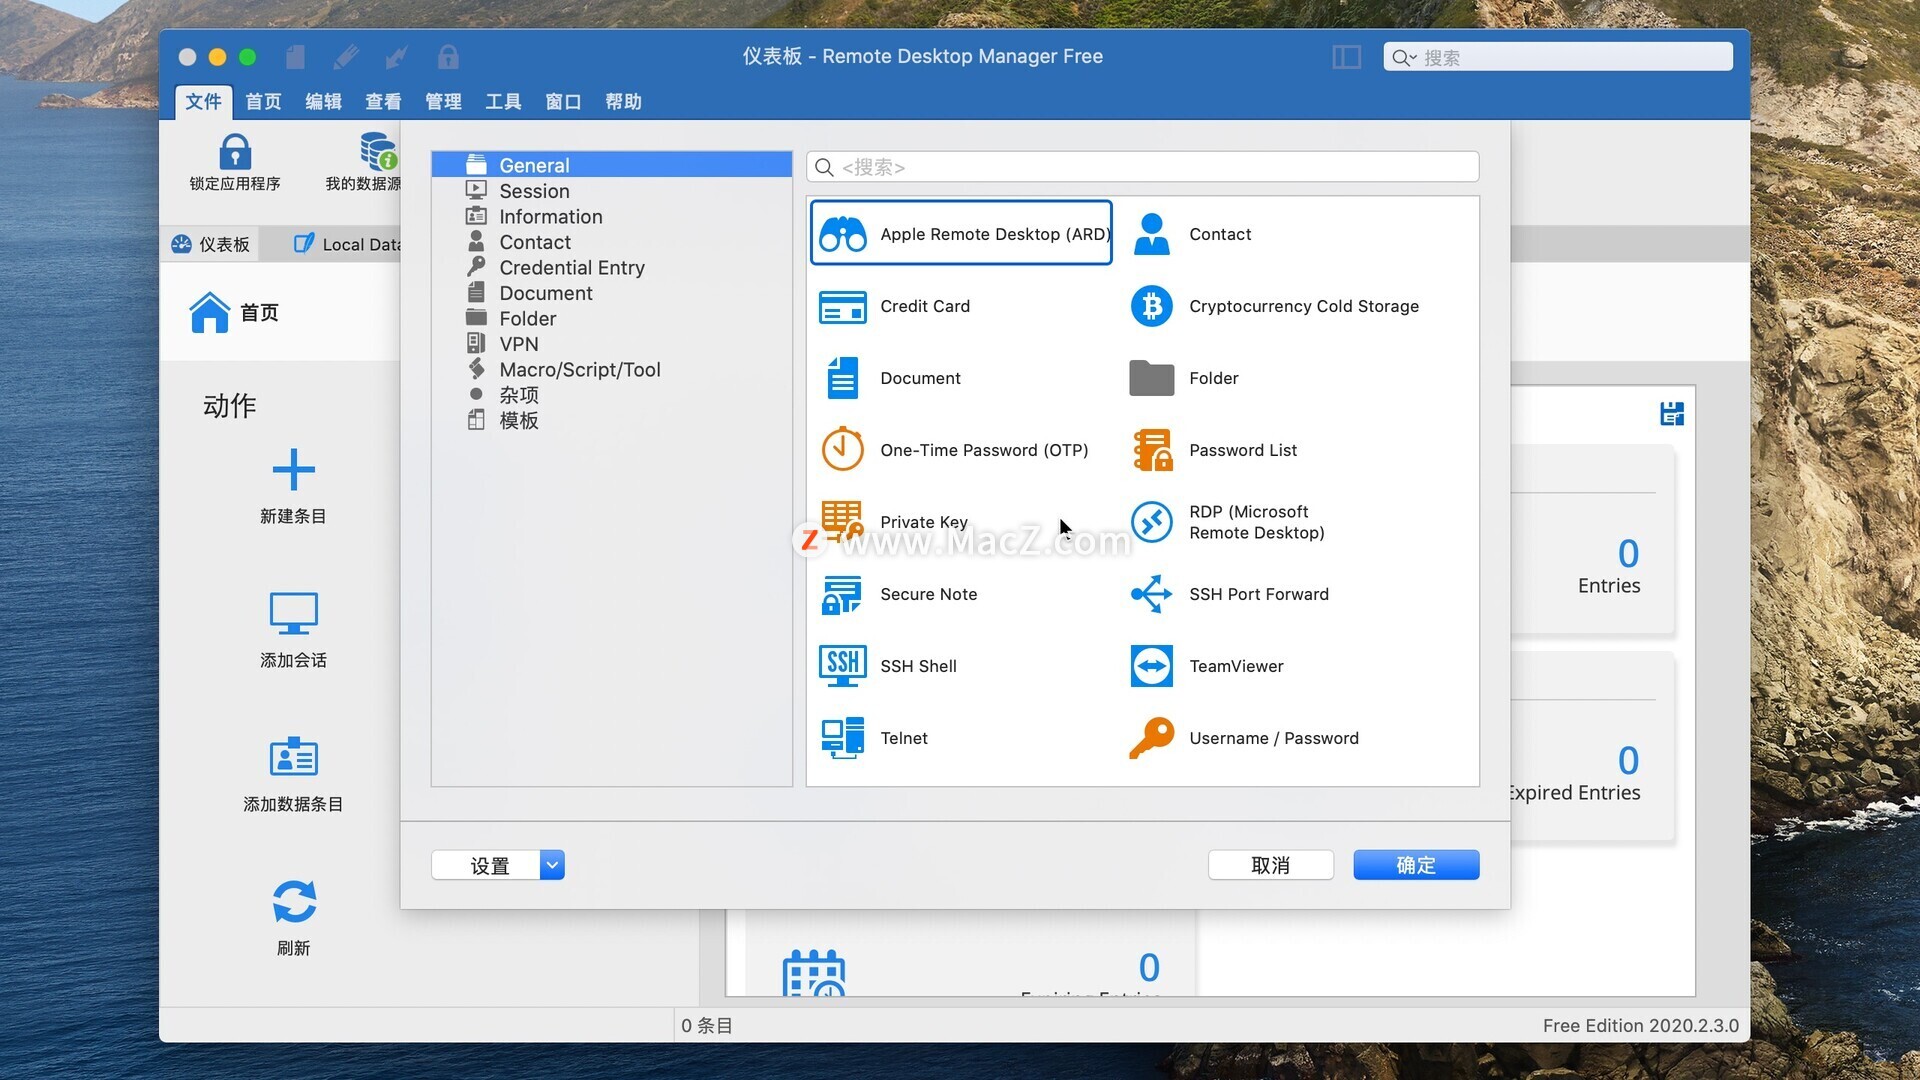Choose RDP Microsoft Remote Desktop icon
Image resolution: width=1920 pixels, height=1080 pixels.
tap(1151, 522)
